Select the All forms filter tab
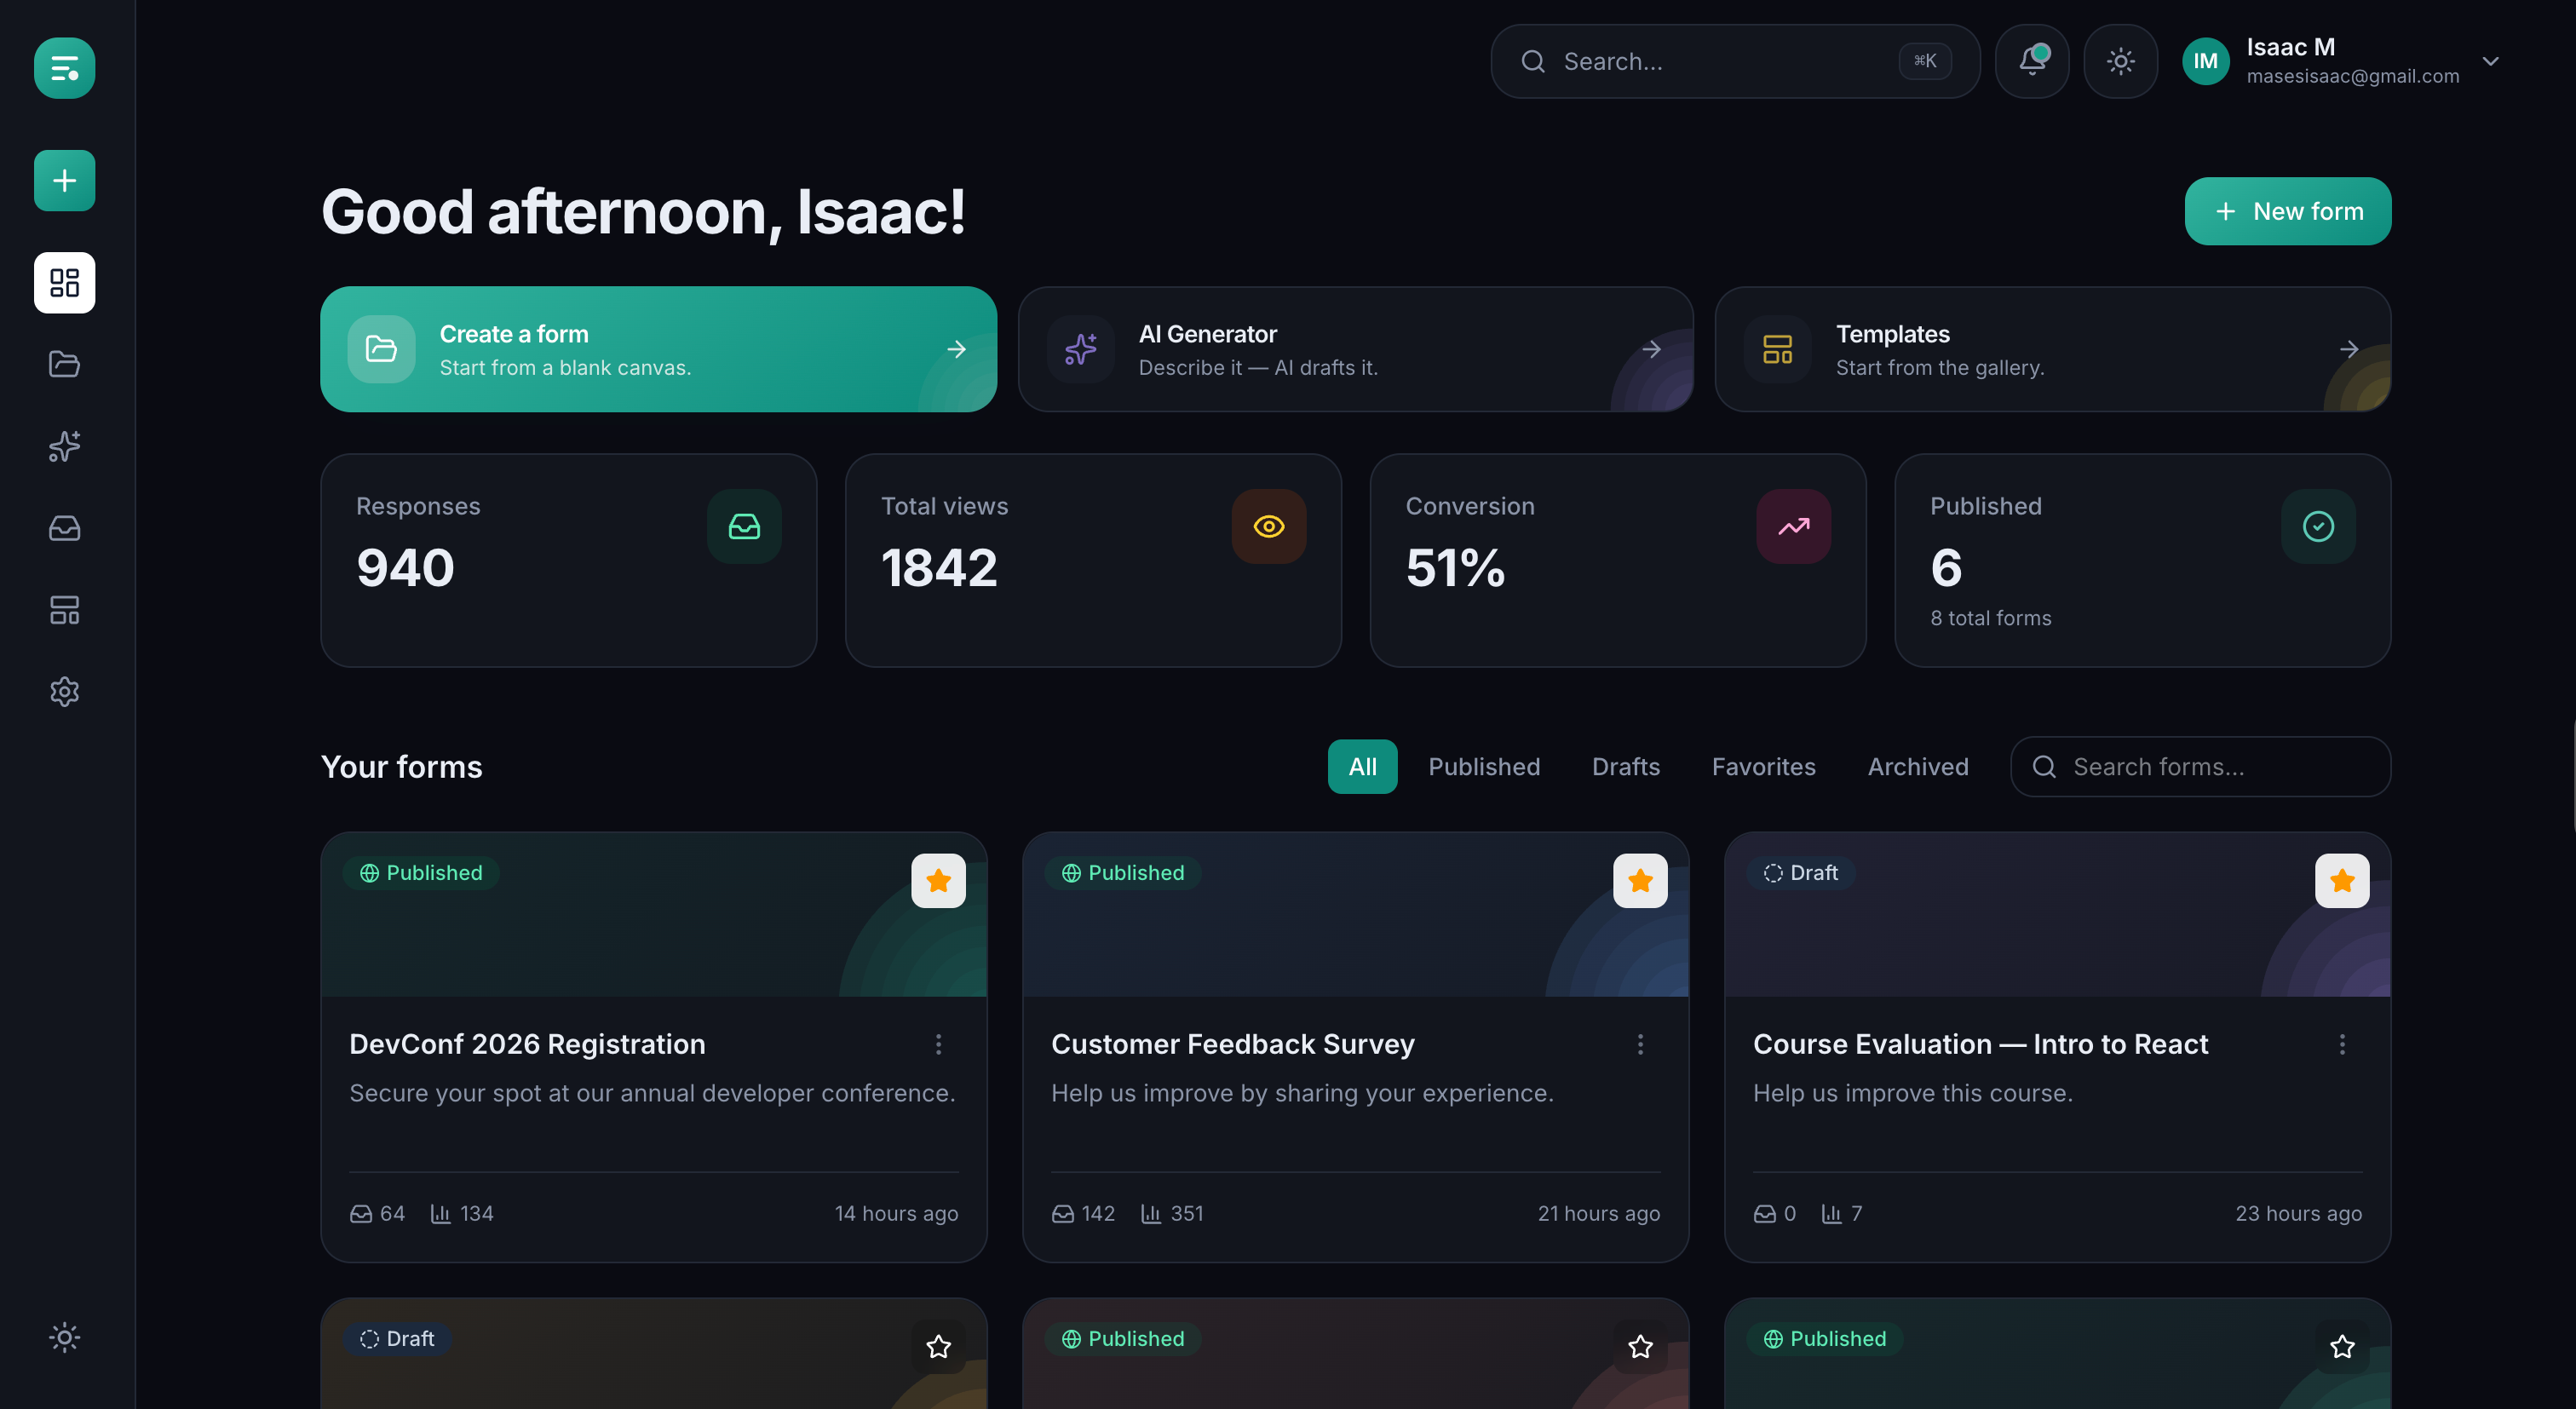This screenshot has width=2576, height=1409. (x=1362, y=766)
